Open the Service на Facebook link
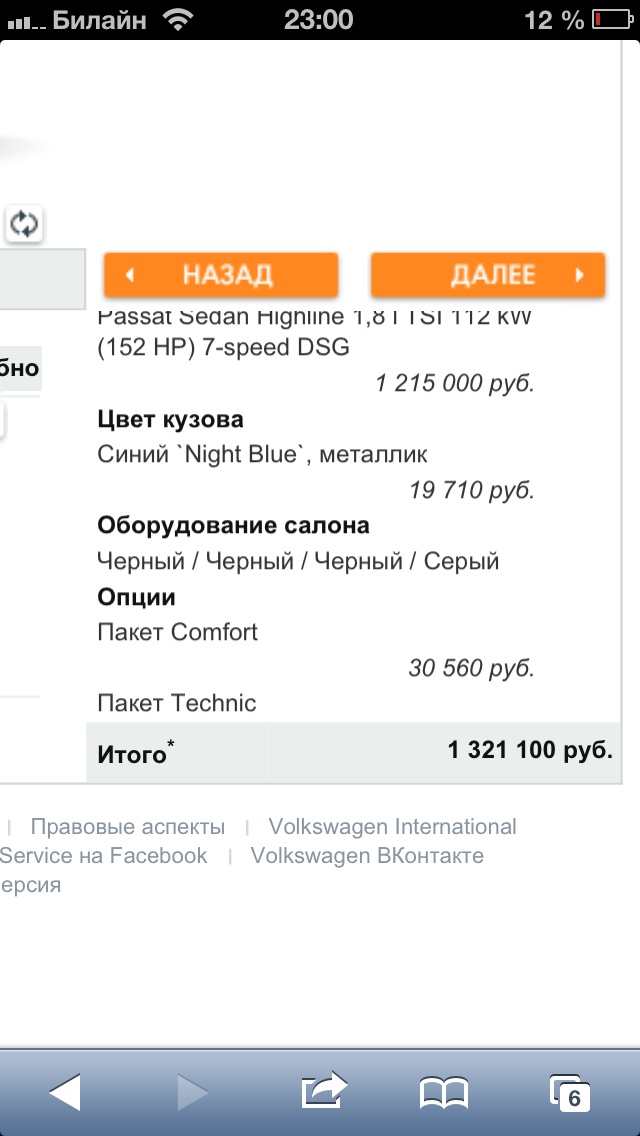The width and height of the screenshot is (640, 1136). tap(104, 856)
